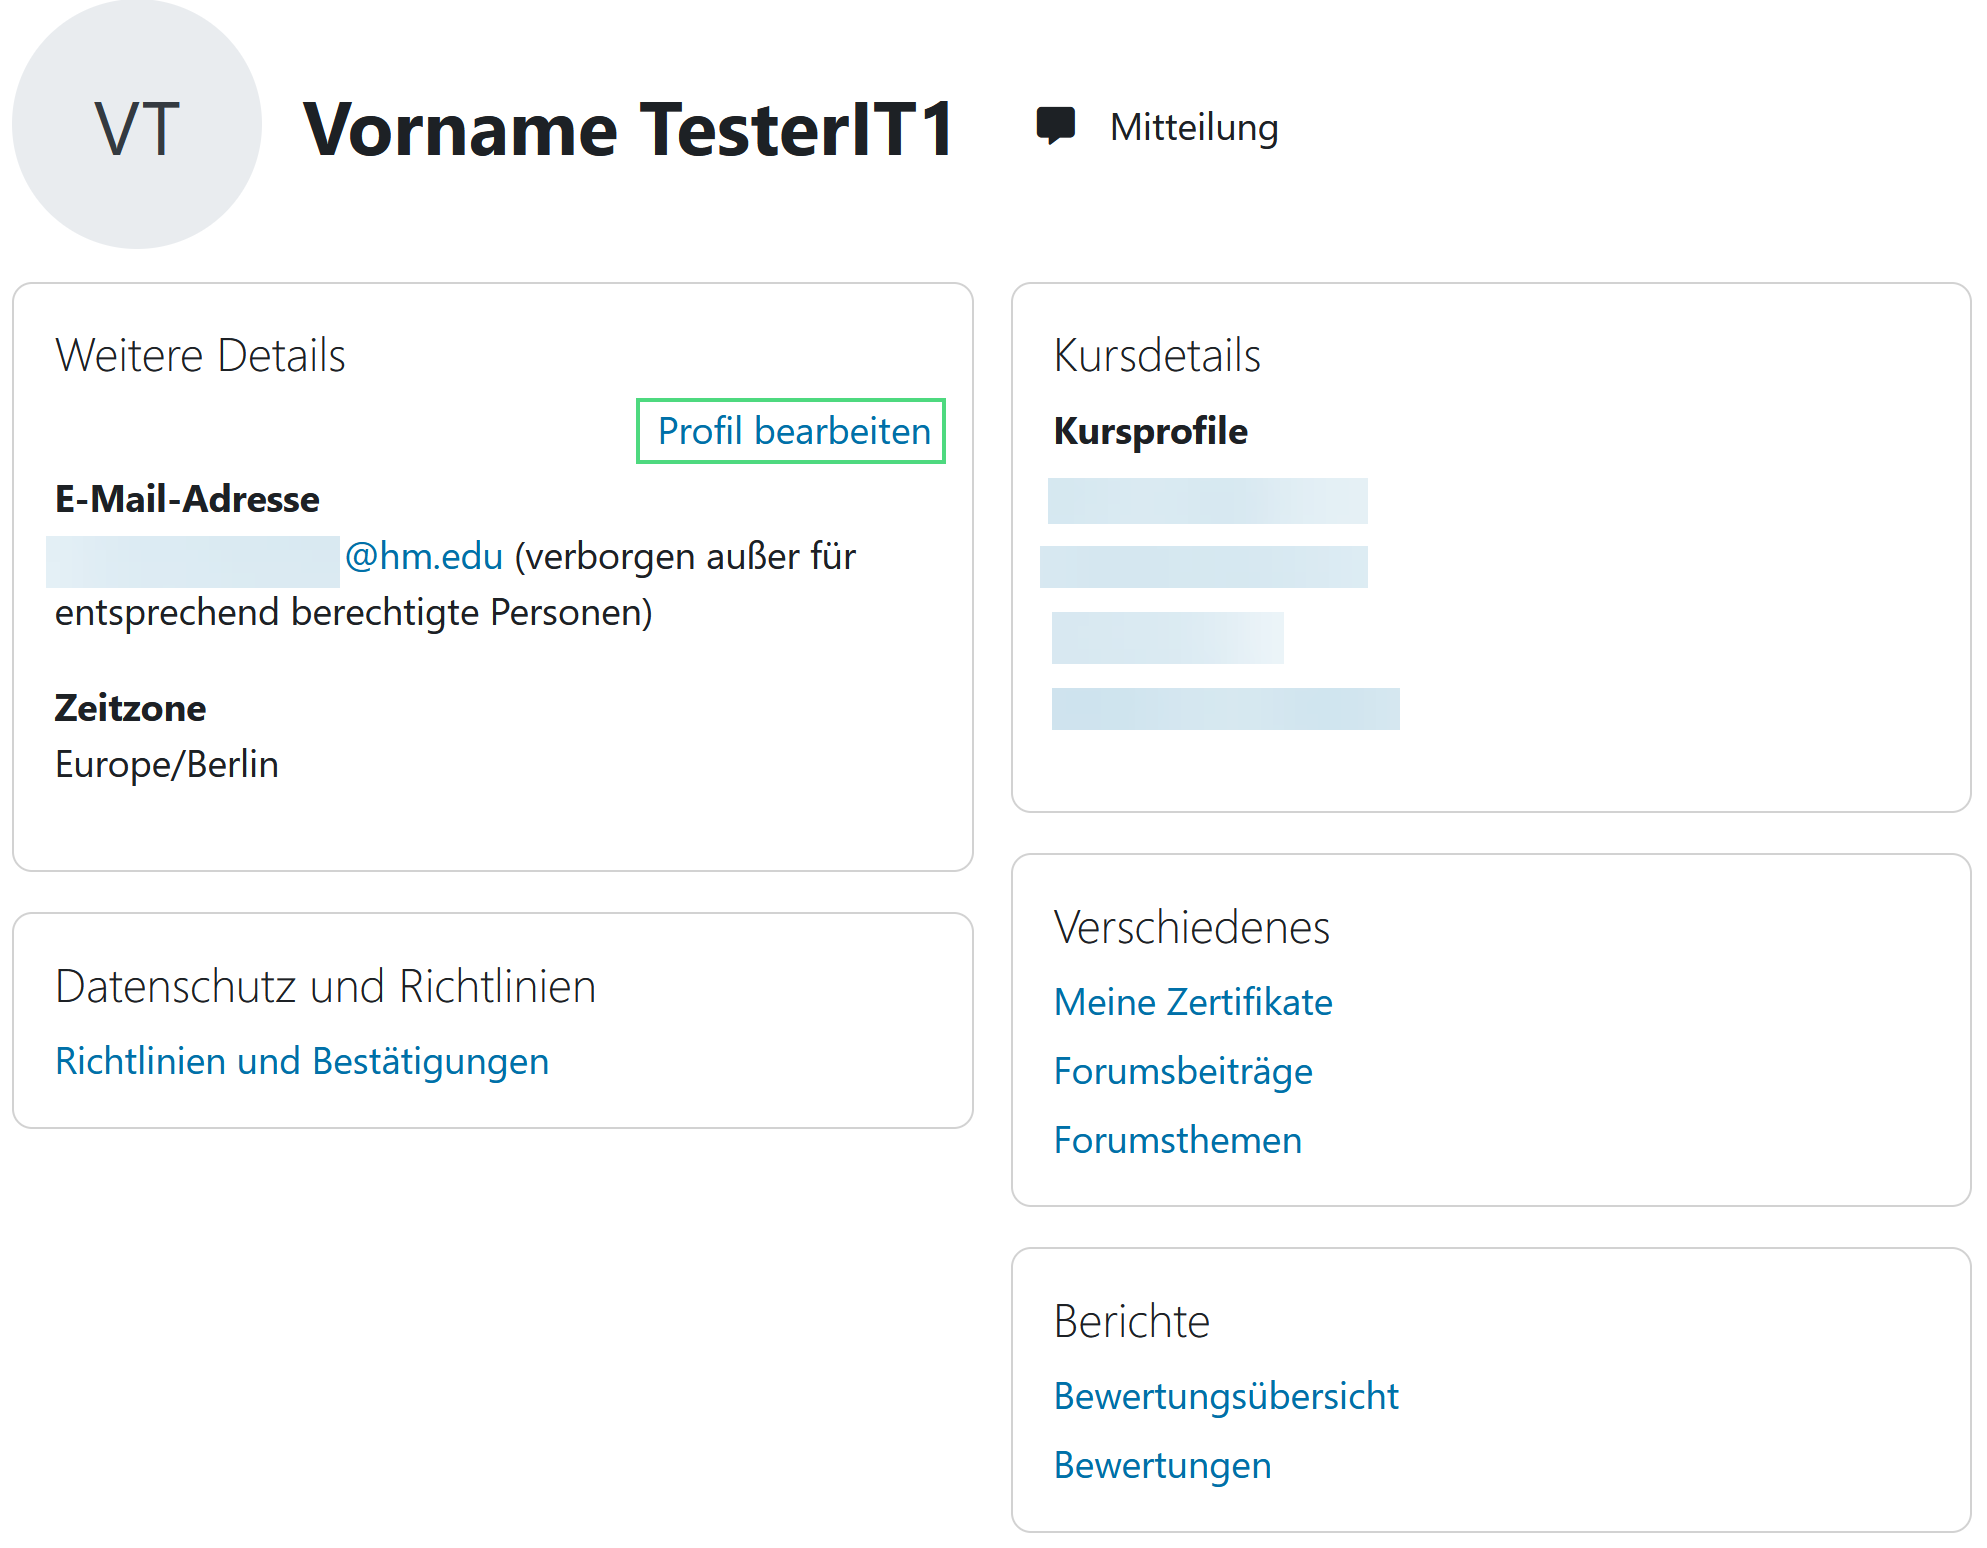1987x1548 pixels.
Task: Open Richtlinien und Bestätigungen
Action: point(302,1061)
